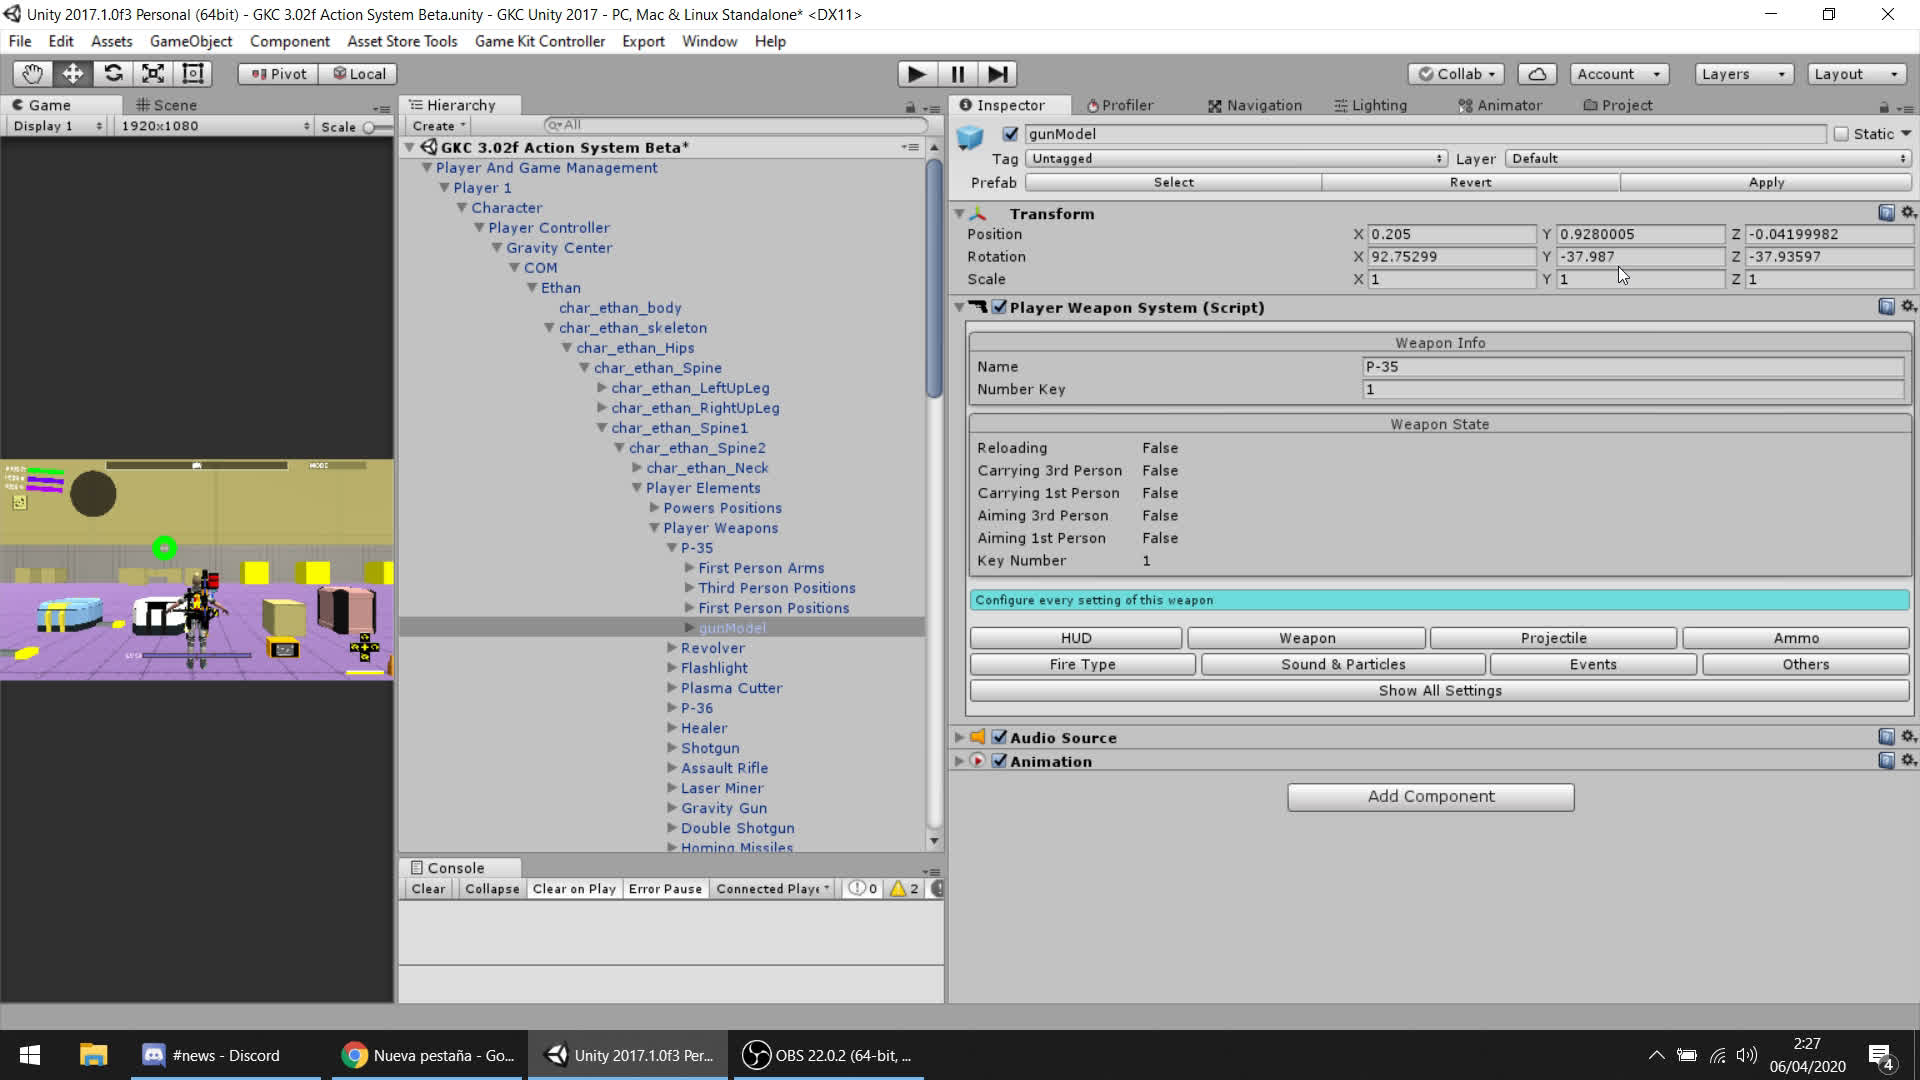This screenshot has width=1920, height=1080.
Task: Select the Scale tool icon
Action: pyautogui.click(x=153, y=74)
